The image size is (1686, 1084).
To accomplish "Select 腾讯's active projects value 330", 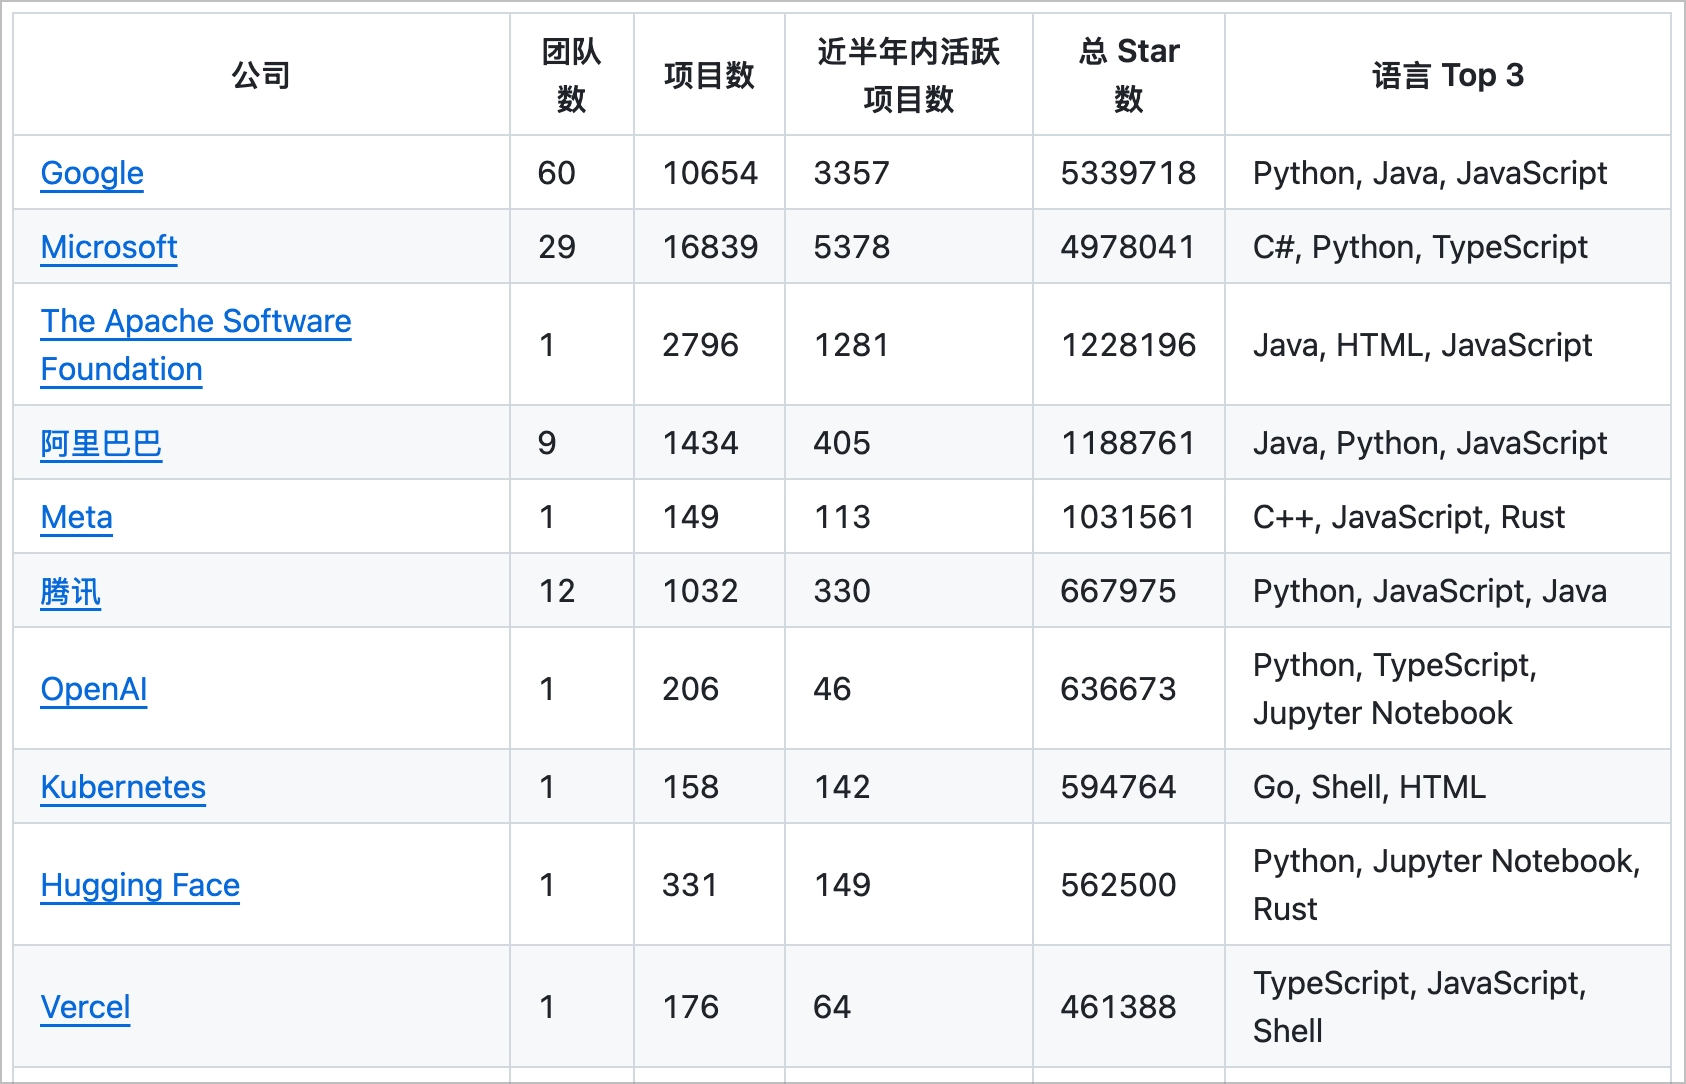I will tap(842, 591).
